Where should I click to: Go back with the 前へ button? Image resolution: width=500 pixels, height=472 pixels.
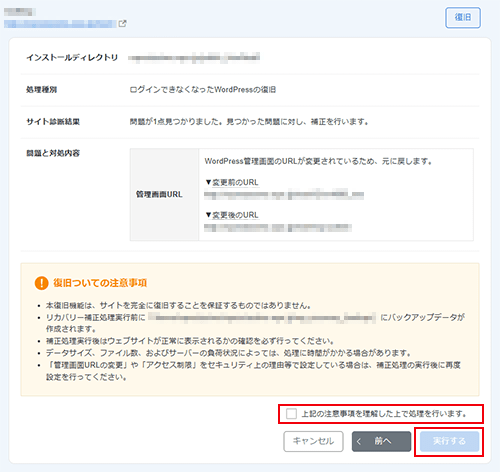click(381, 441)
